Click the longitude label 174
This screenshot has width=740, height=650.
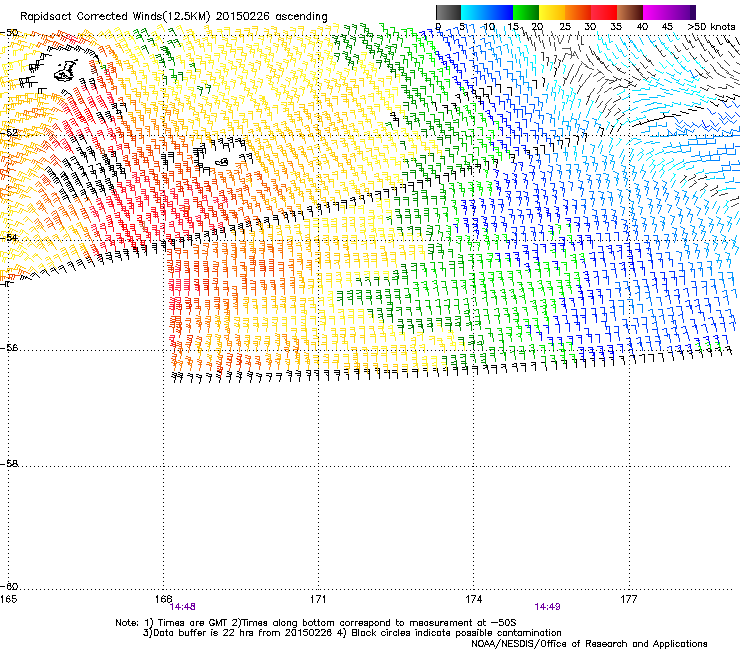click(473, 599)
